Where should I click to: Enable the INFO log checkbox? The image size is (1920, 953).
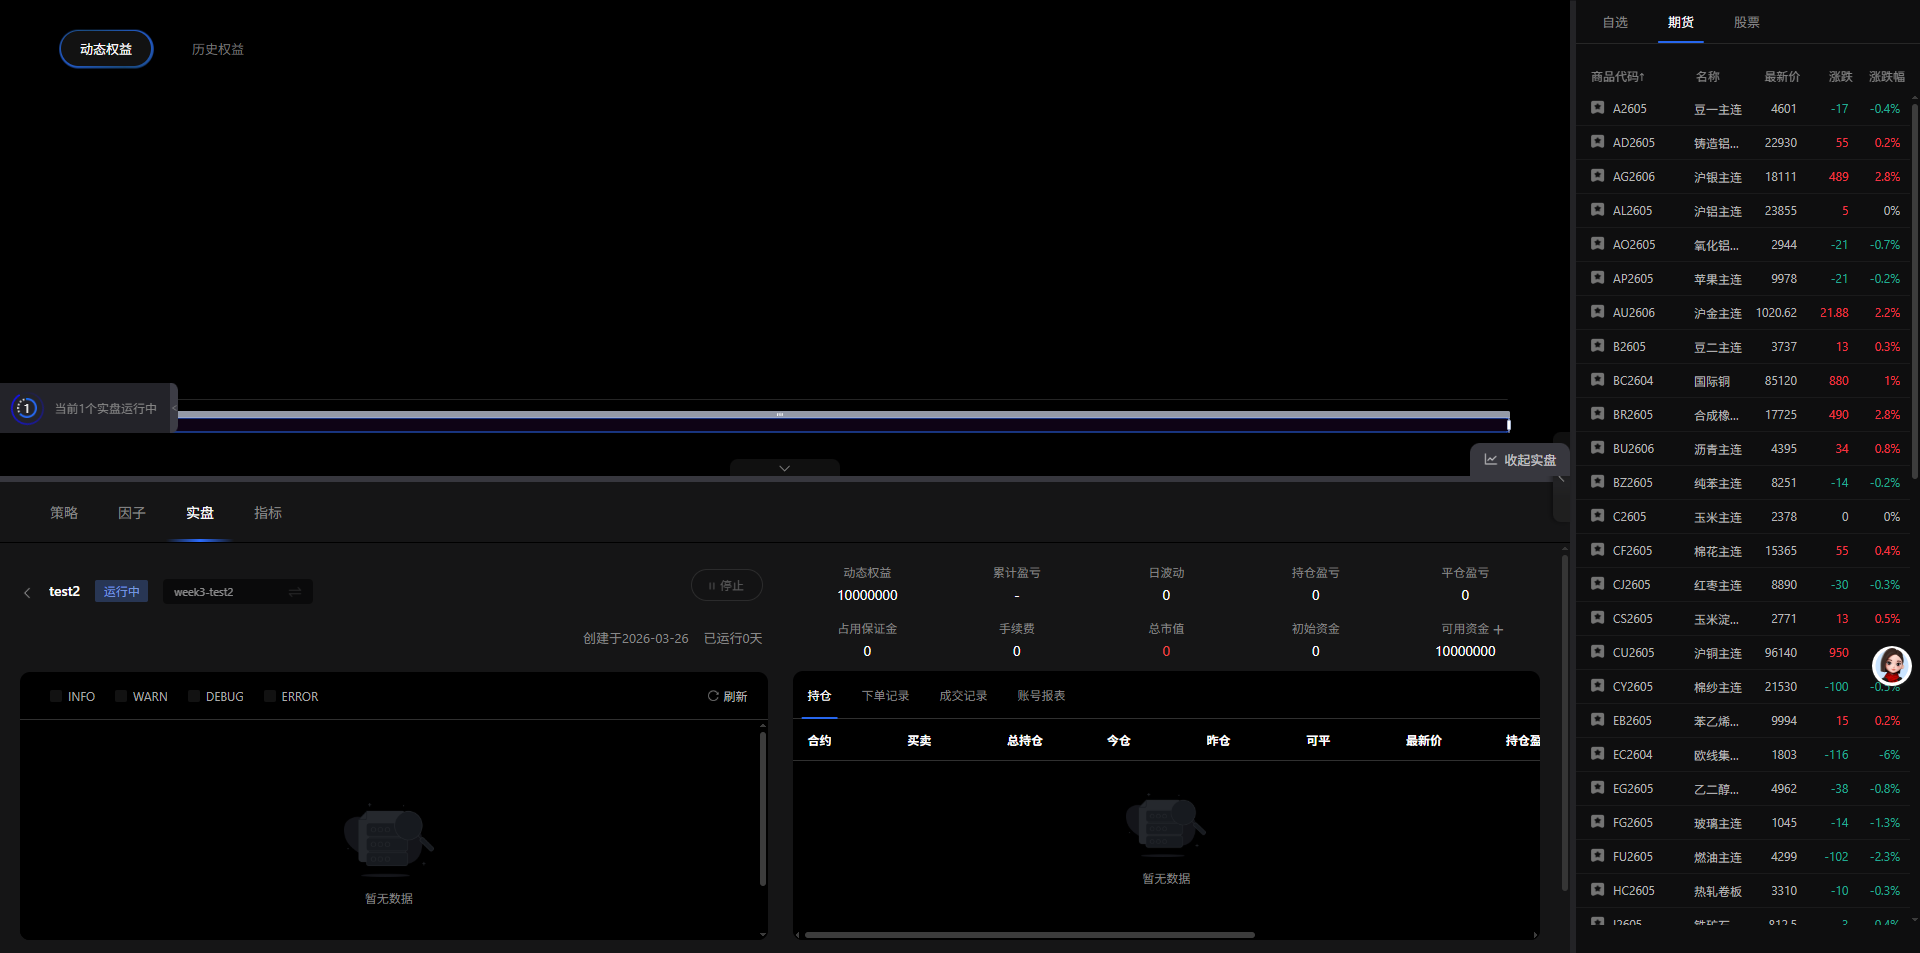(x=56, y=696)
